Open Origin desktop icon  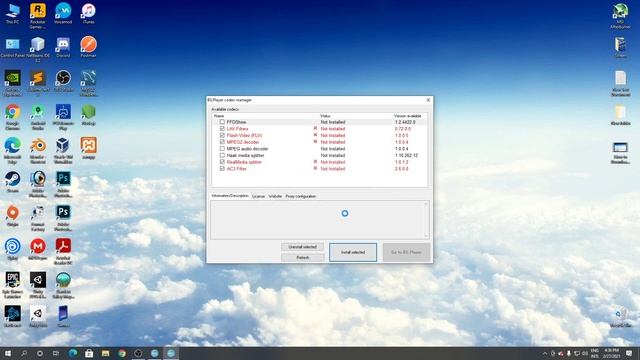(13, 216)
